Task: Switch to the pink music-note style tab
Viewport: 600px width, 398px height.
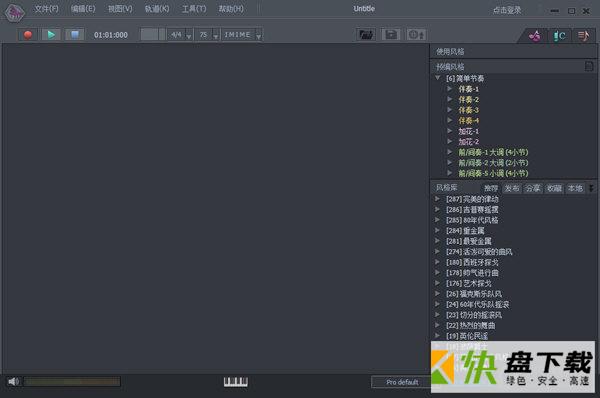Action: point(535,36)
